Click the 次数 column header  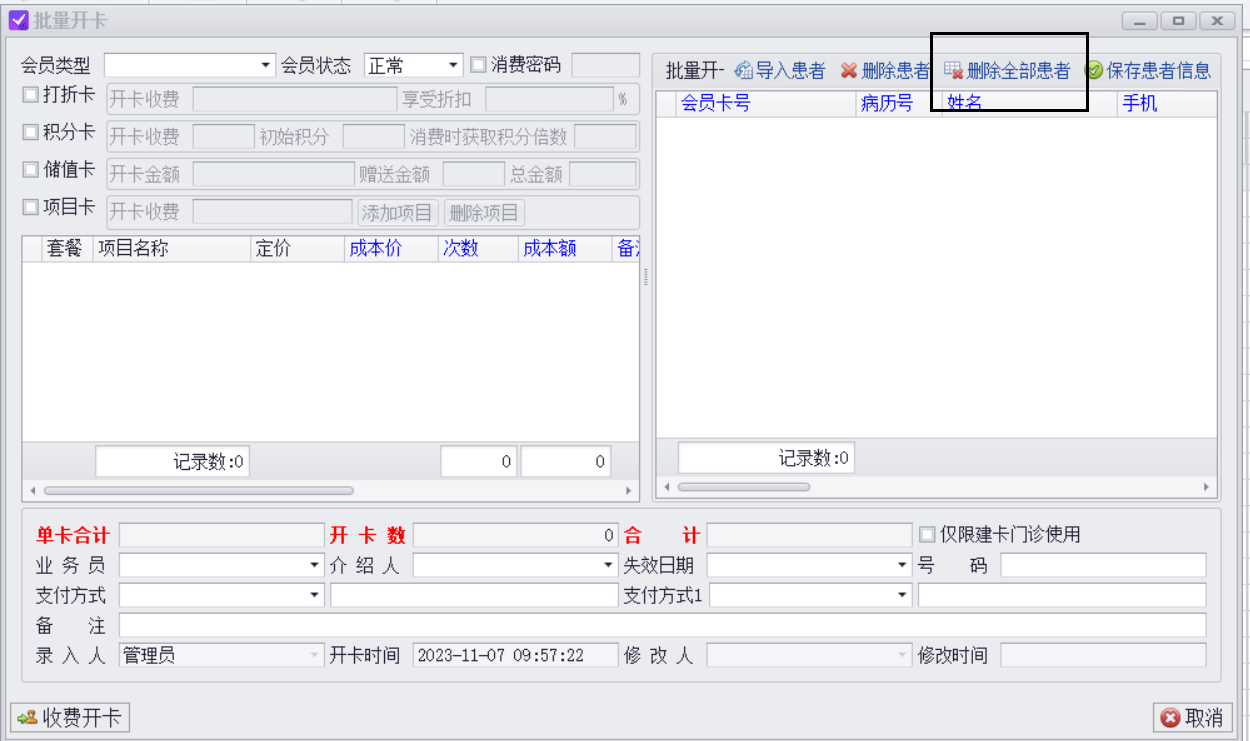point(477,249)
